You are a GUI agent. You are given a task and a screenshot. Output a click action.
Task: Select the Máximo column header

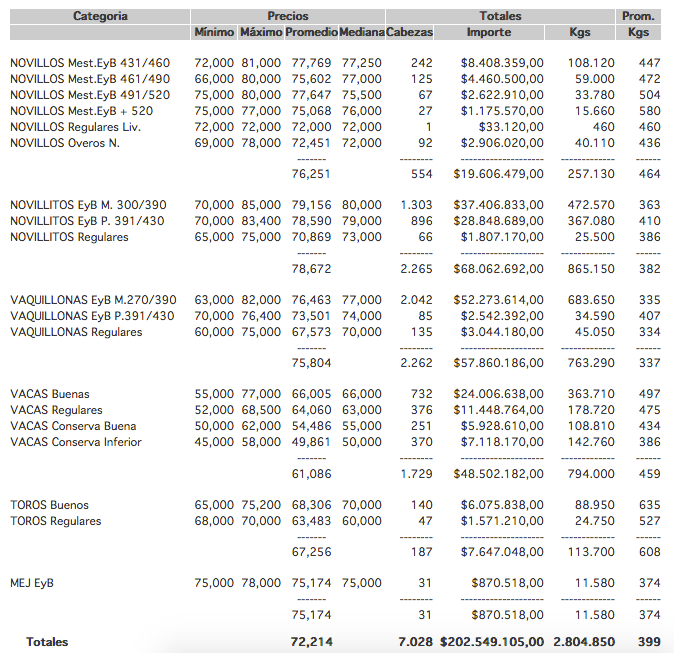pos(261,32)
